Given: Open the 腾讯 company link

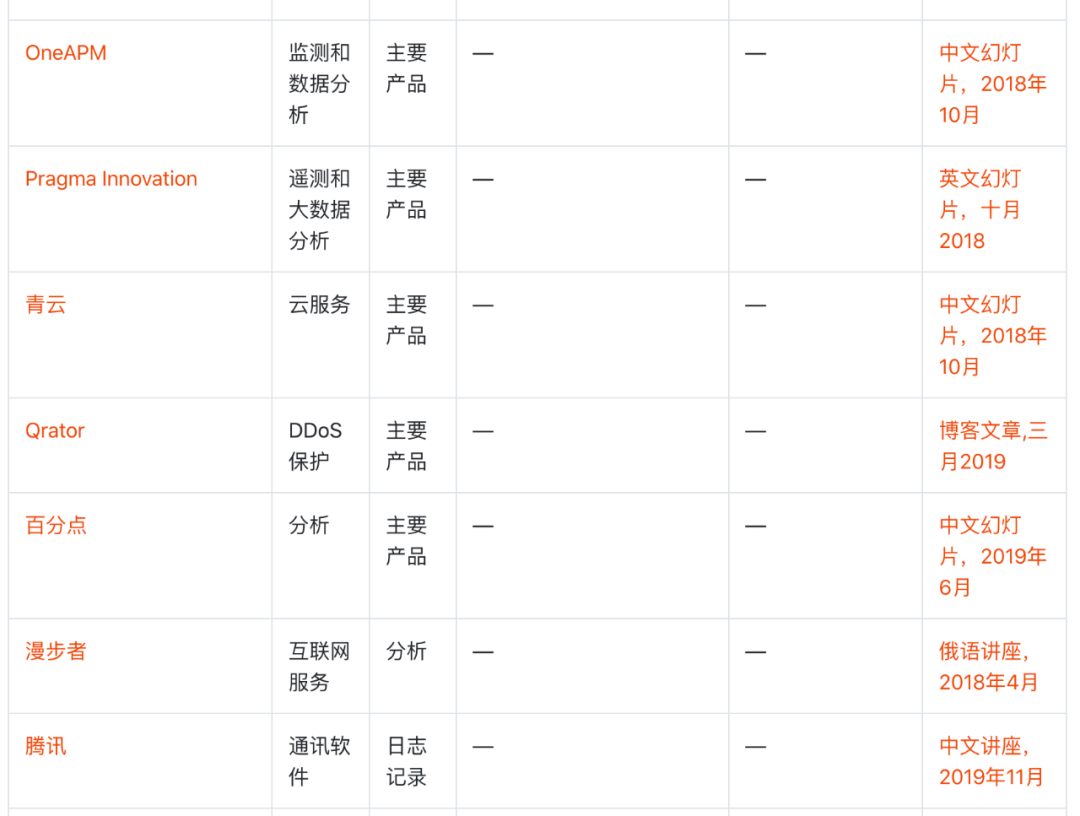Looking at the screenshot, I should (46, 746).
